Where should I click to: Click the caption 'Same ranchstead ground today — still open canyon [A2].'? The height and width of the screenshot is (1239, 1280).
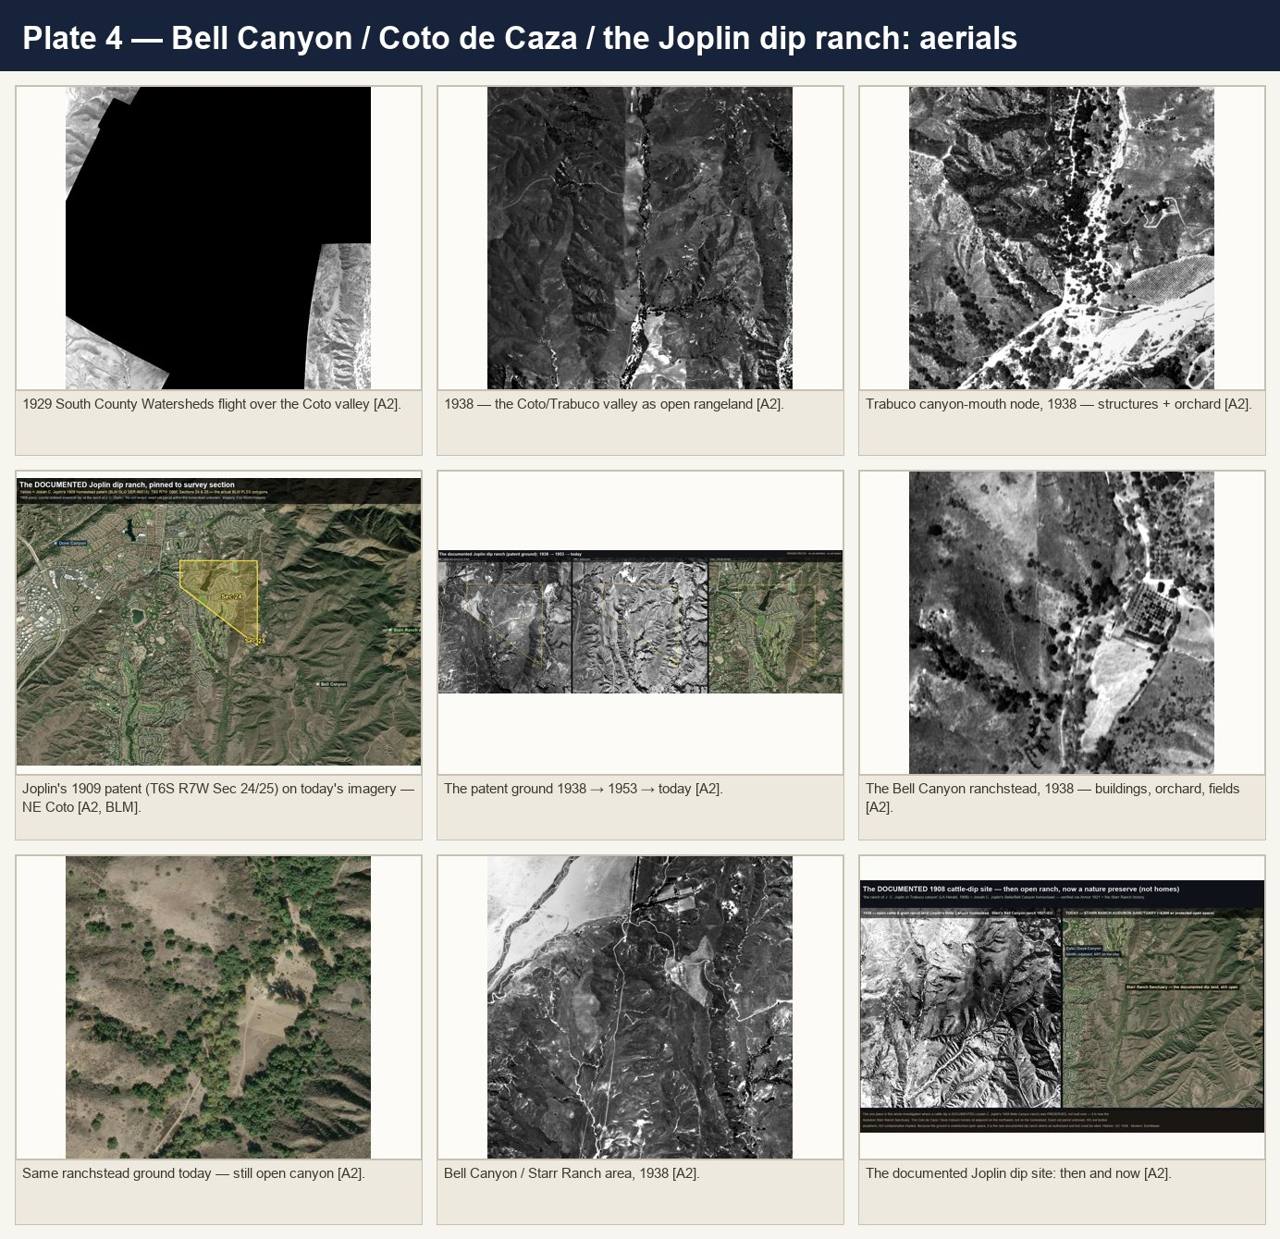[193, 1173]
